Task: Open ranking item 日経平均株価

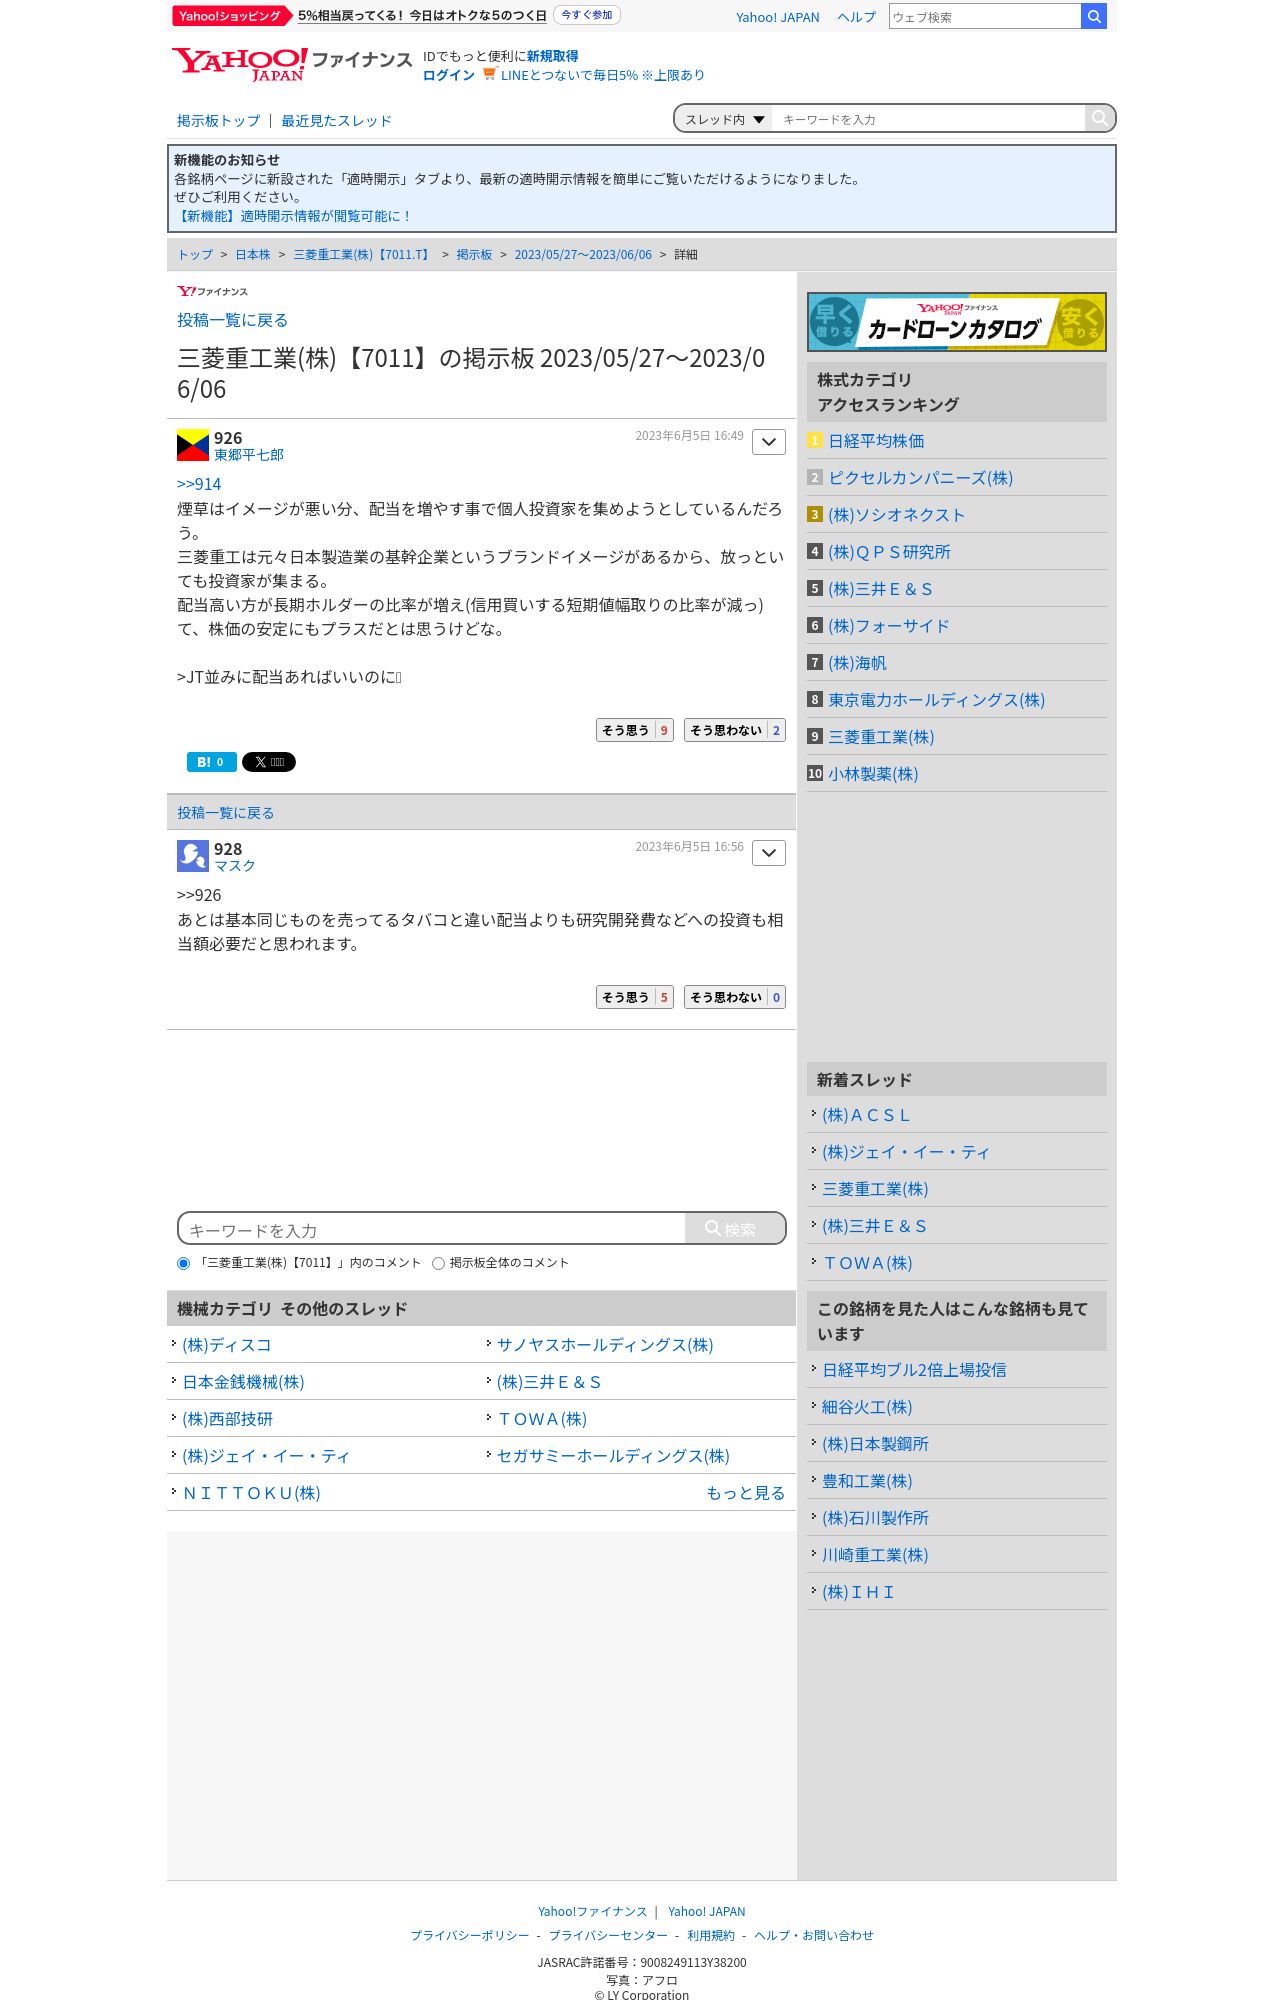Action: [876, 441]
